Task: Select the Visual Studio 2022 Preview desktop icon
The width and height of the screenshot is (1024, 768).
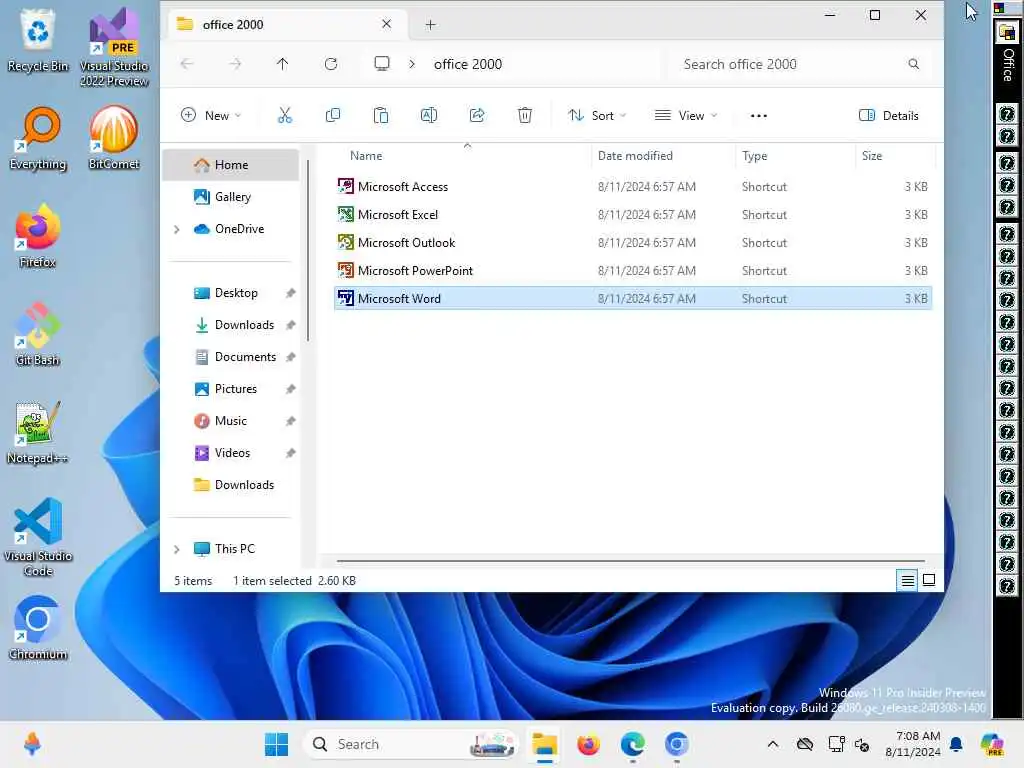Action: pyautogui.click(x=114, y=48)
